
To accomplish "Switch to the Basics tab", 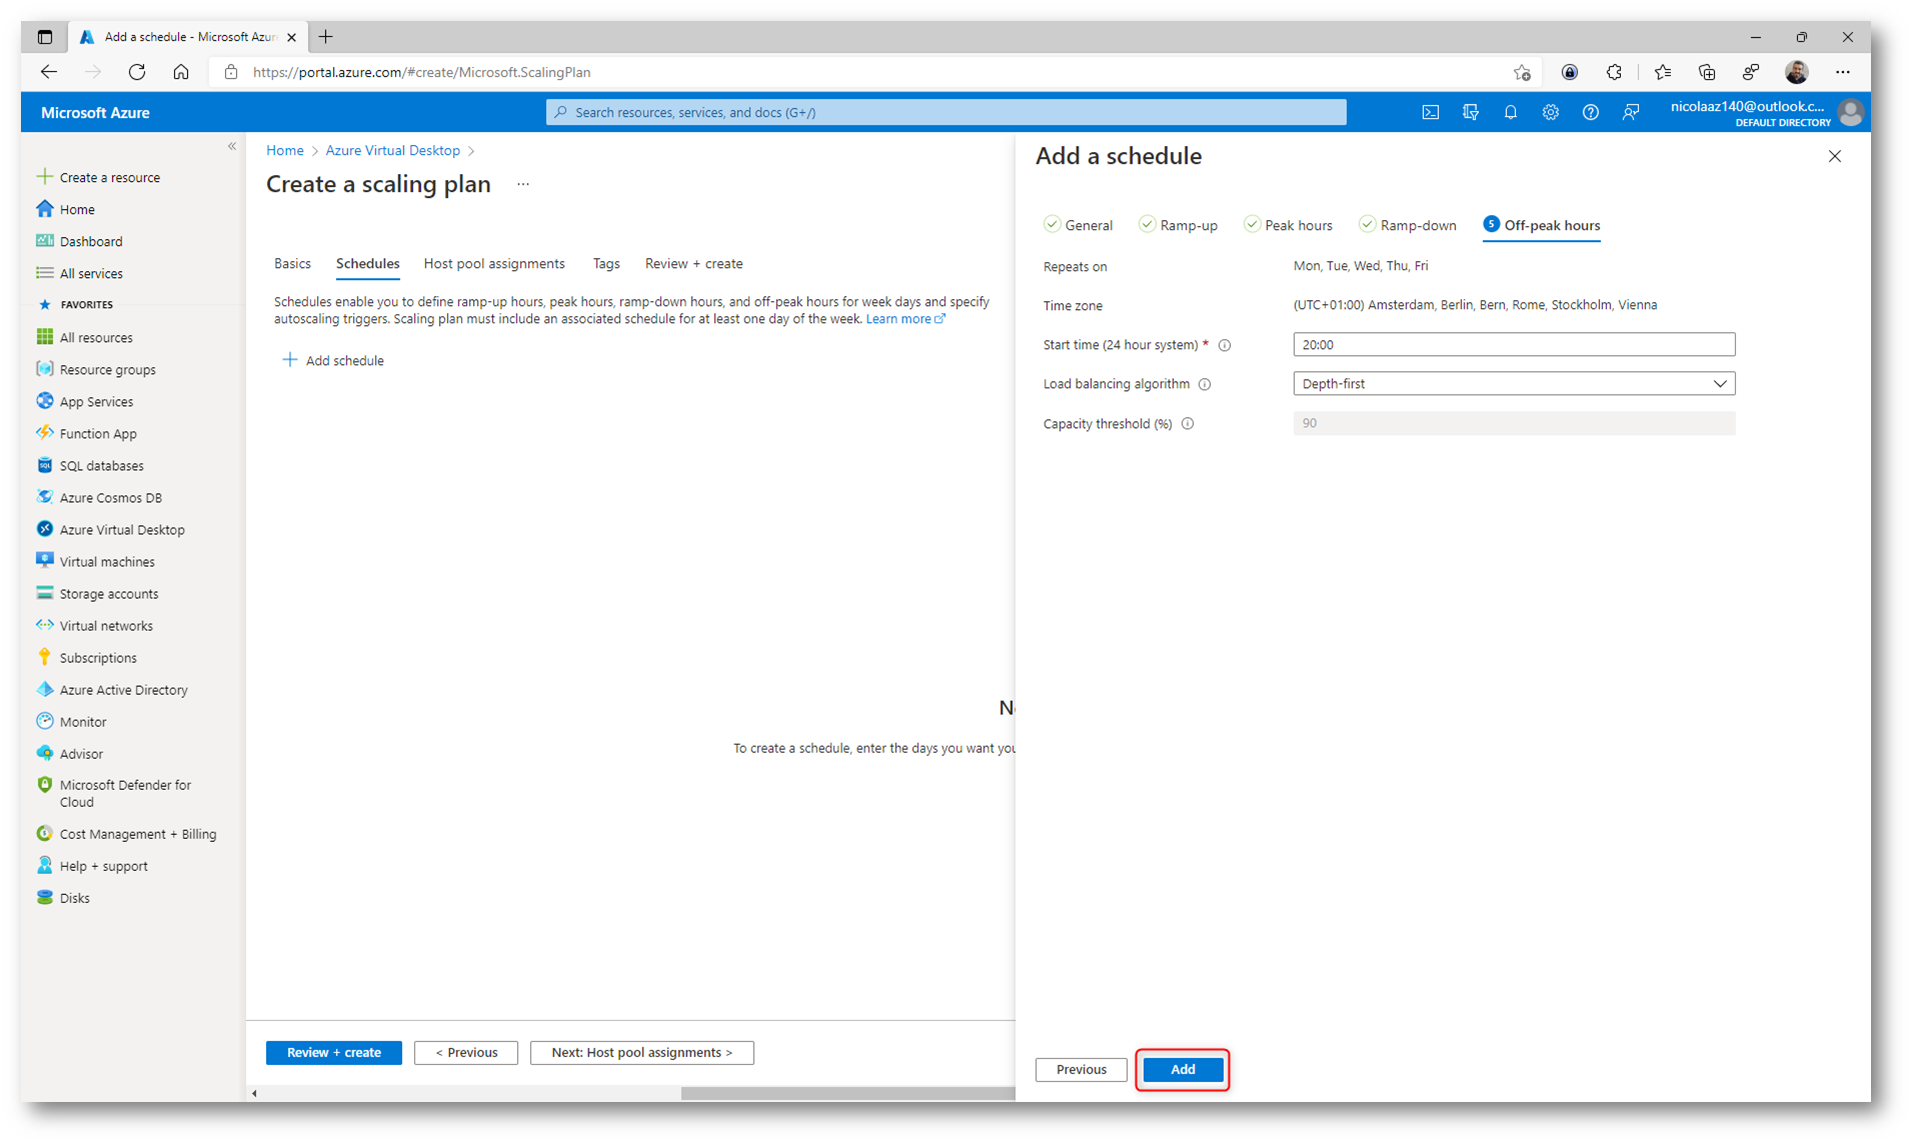I will coord(292,264).
